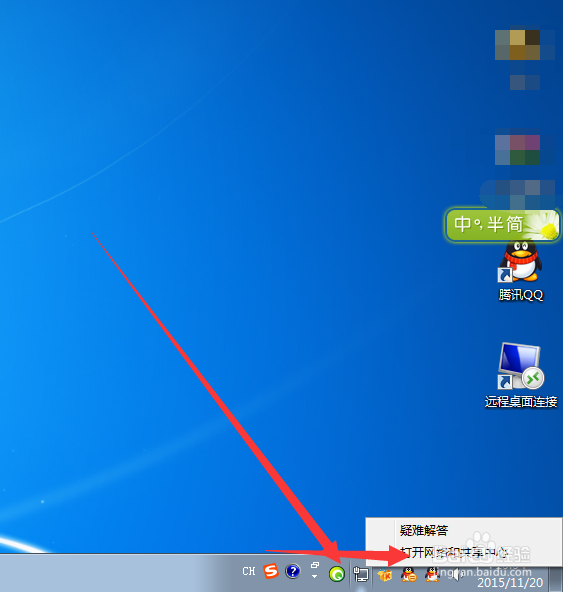563x592 pixels.
Task: Toggle 简 simplified Chinese on input bar
Action: [515, 225]
